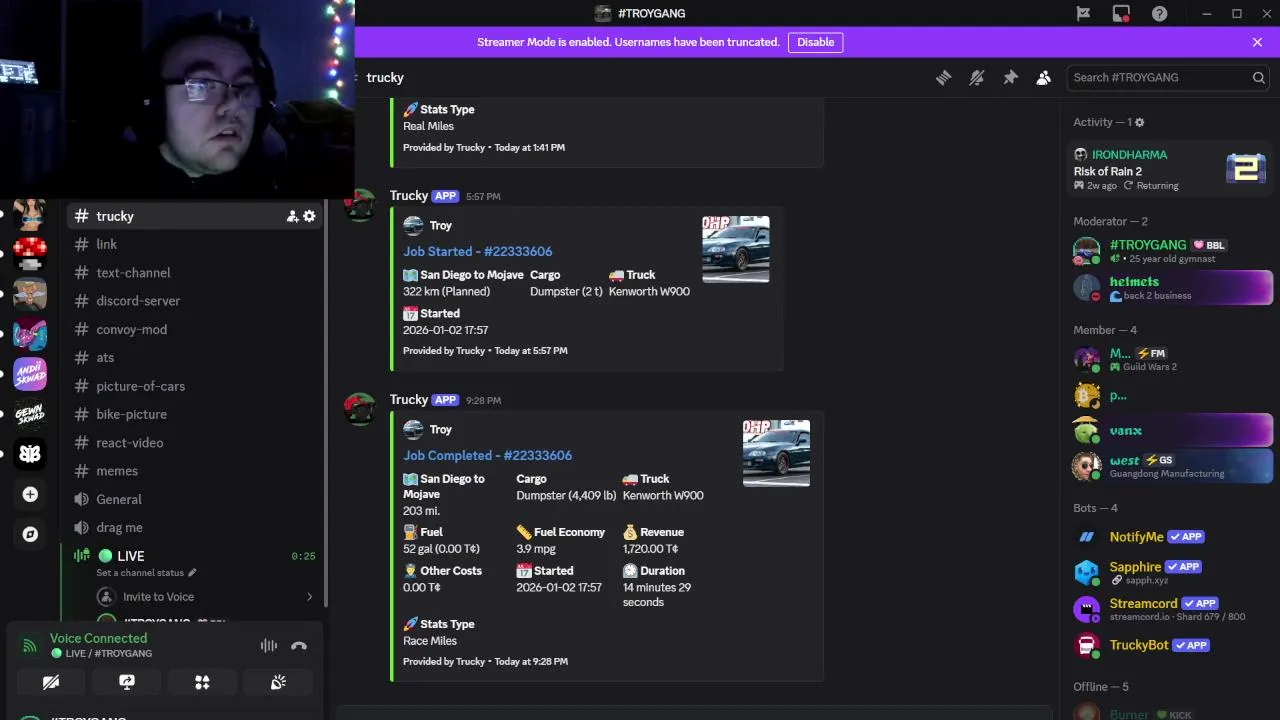
Task: Open IRONDHARMA Risk of Rain 2 activity
Action: [x=1170, y=169]
